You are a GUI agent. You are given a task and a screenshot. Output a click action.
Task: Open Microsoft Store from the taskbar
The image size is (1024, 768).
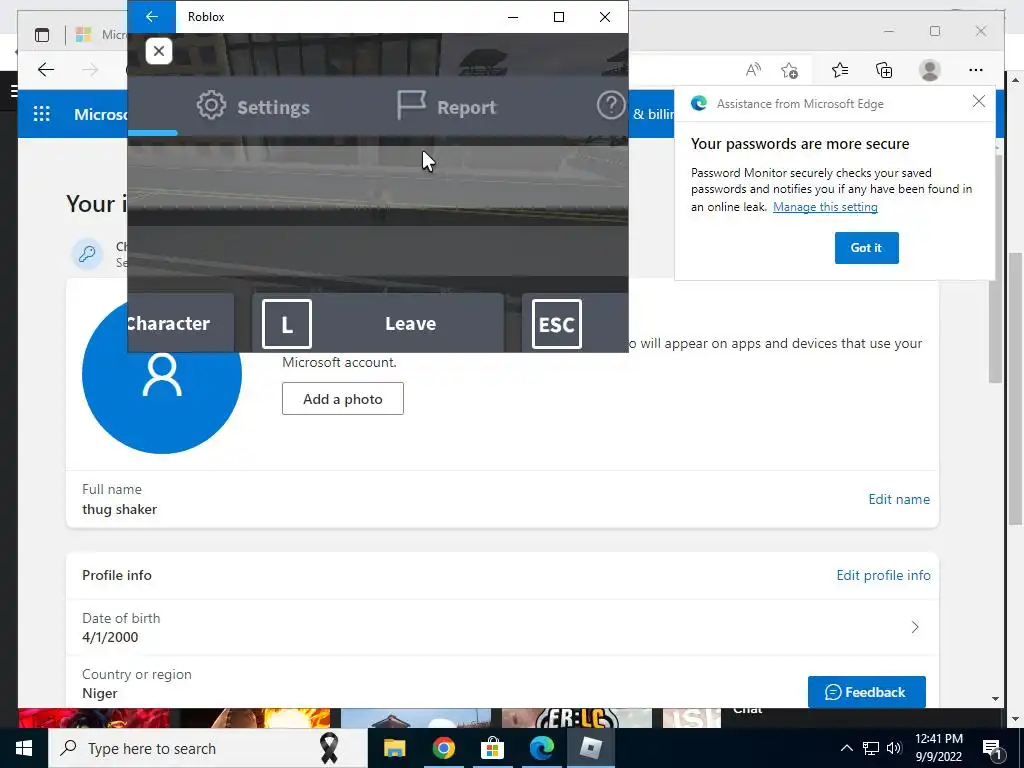click(x=492, y=748)
